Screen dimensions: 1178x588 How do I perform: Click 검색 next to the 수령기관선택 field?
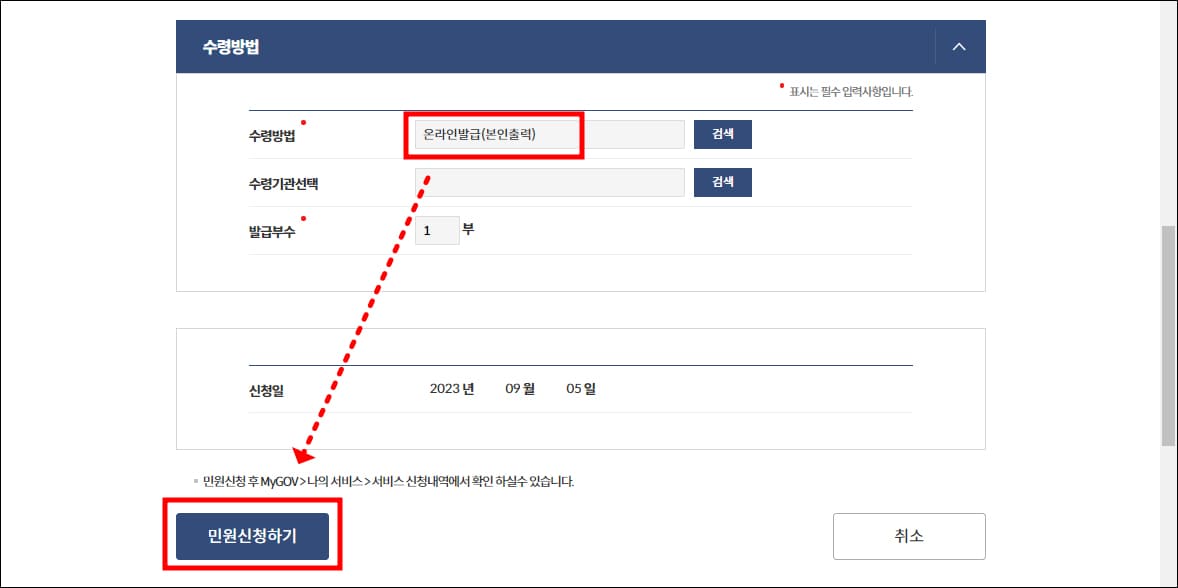[x=722, y=182]
